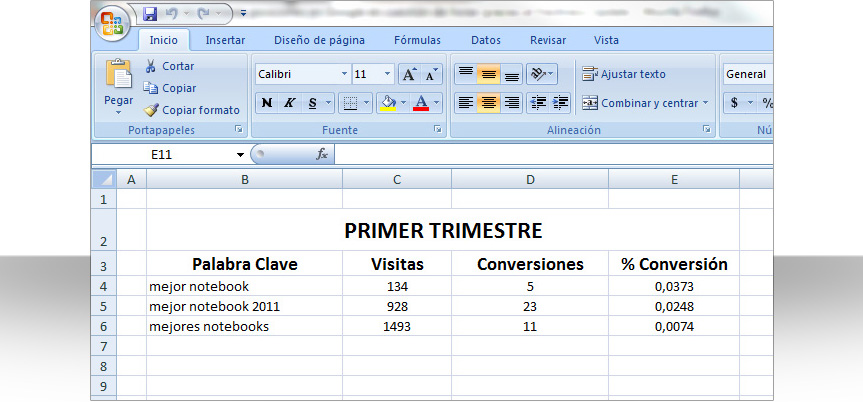The width and height of the screenshot is (863, 402).
Task: Click the Office button logo
Action: (113, 22)
